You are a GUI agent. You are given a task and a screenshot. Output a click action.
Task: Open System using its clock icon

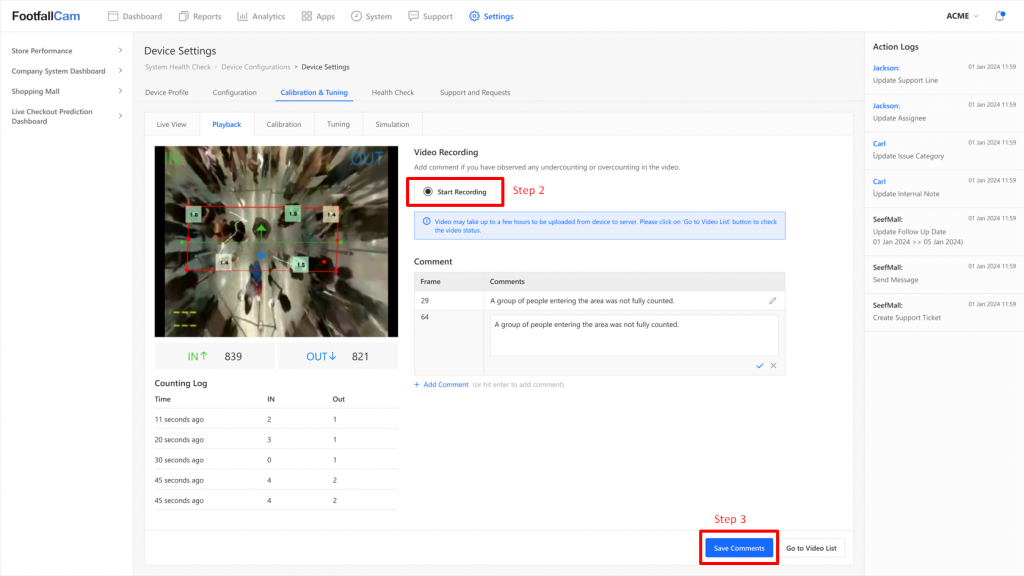pyautogui.click(x=355, y=16)
